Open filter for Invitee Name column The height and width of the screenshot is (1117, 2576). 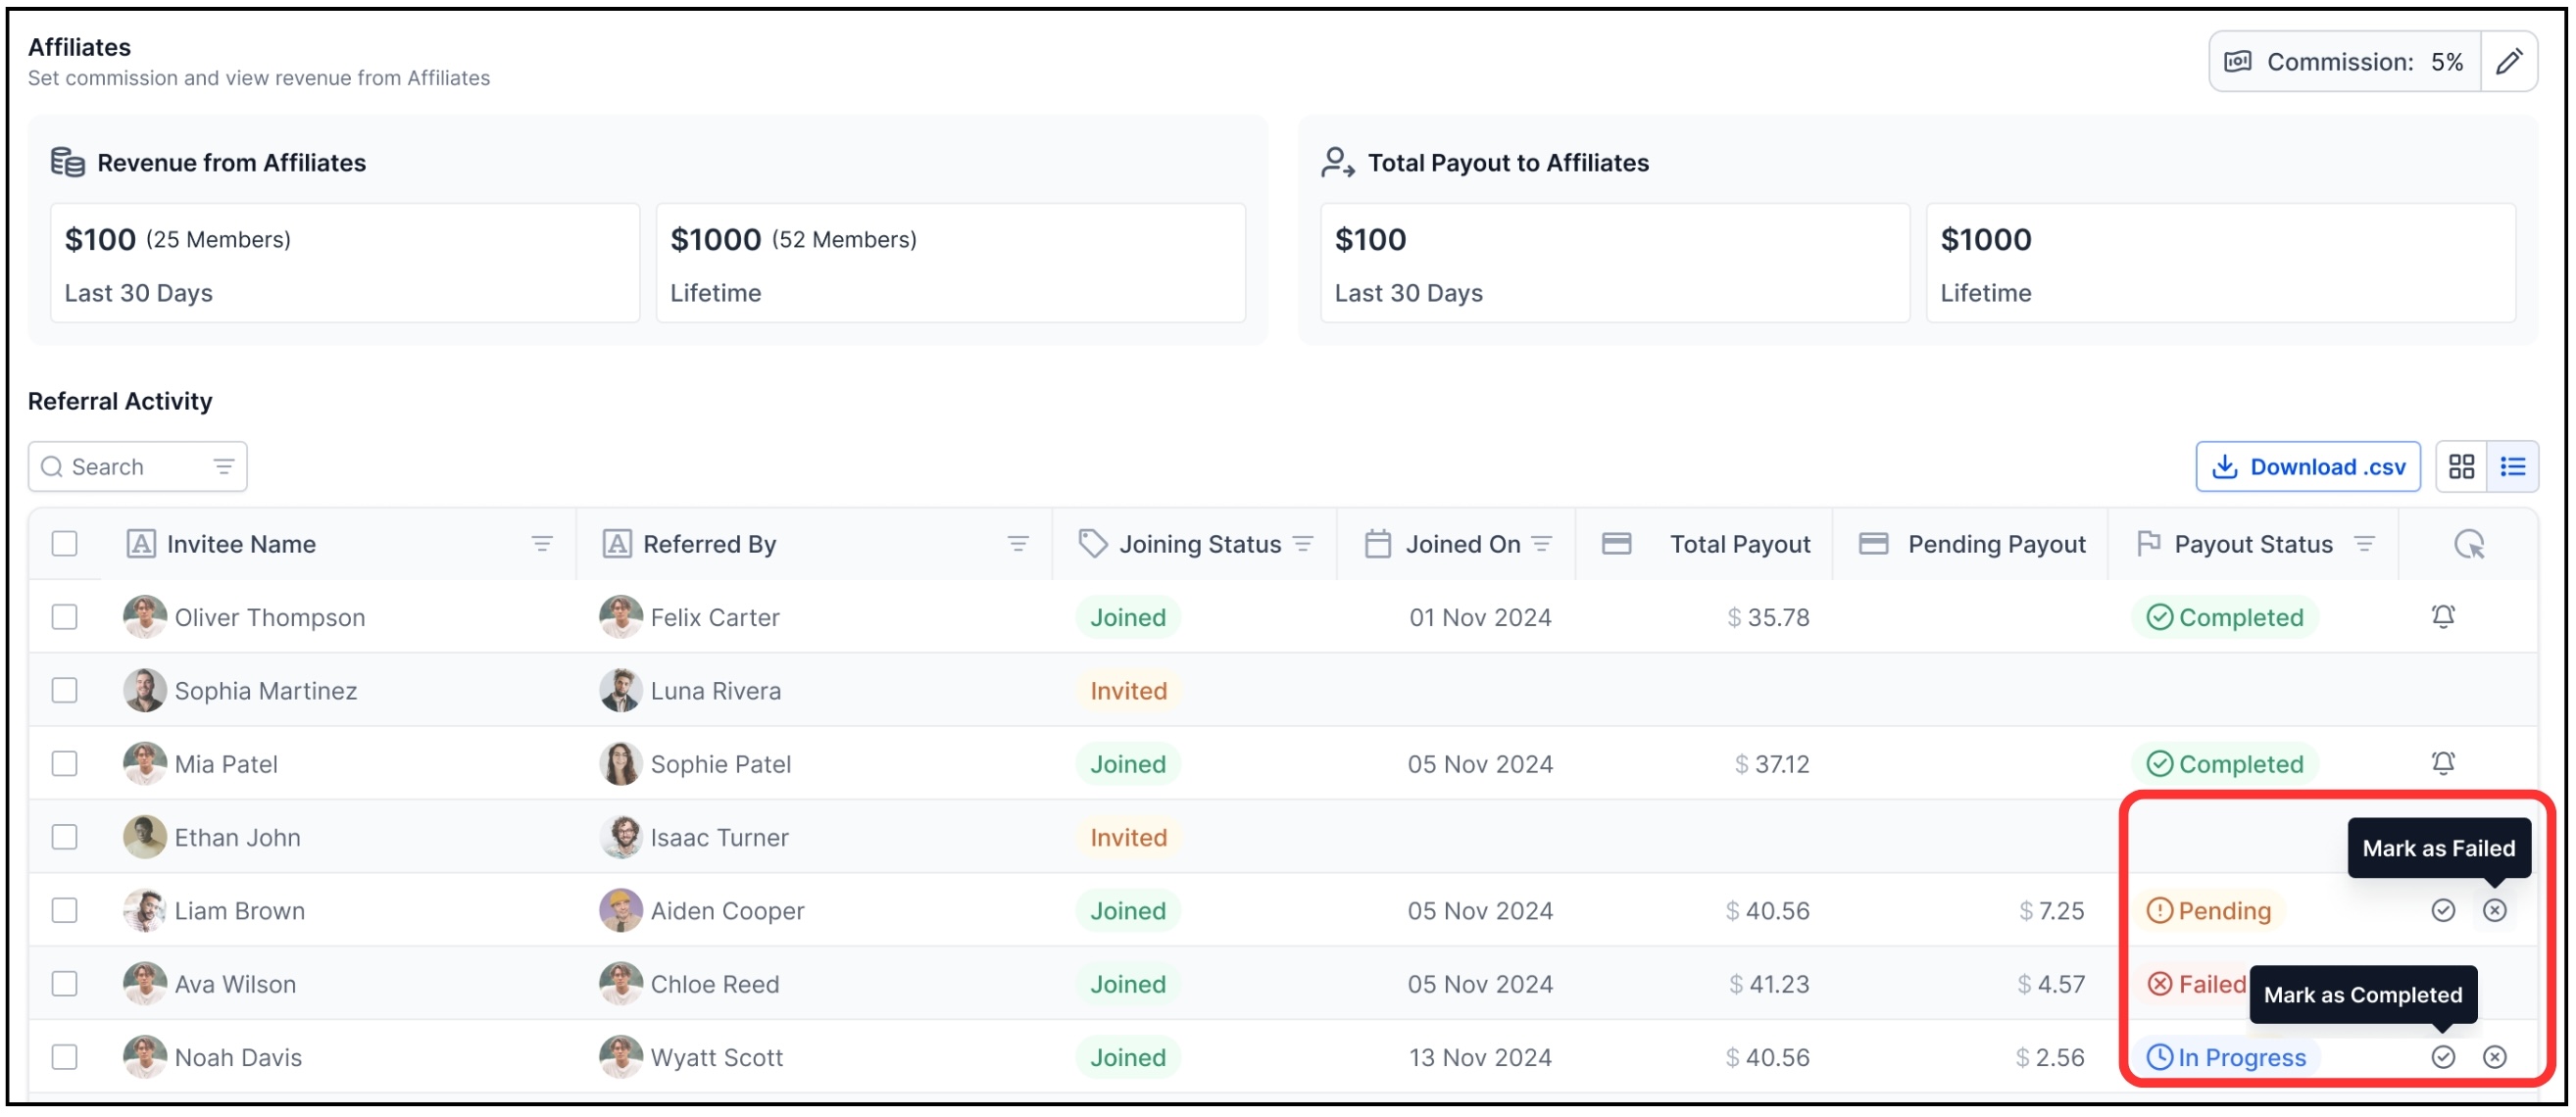point(541,544)
